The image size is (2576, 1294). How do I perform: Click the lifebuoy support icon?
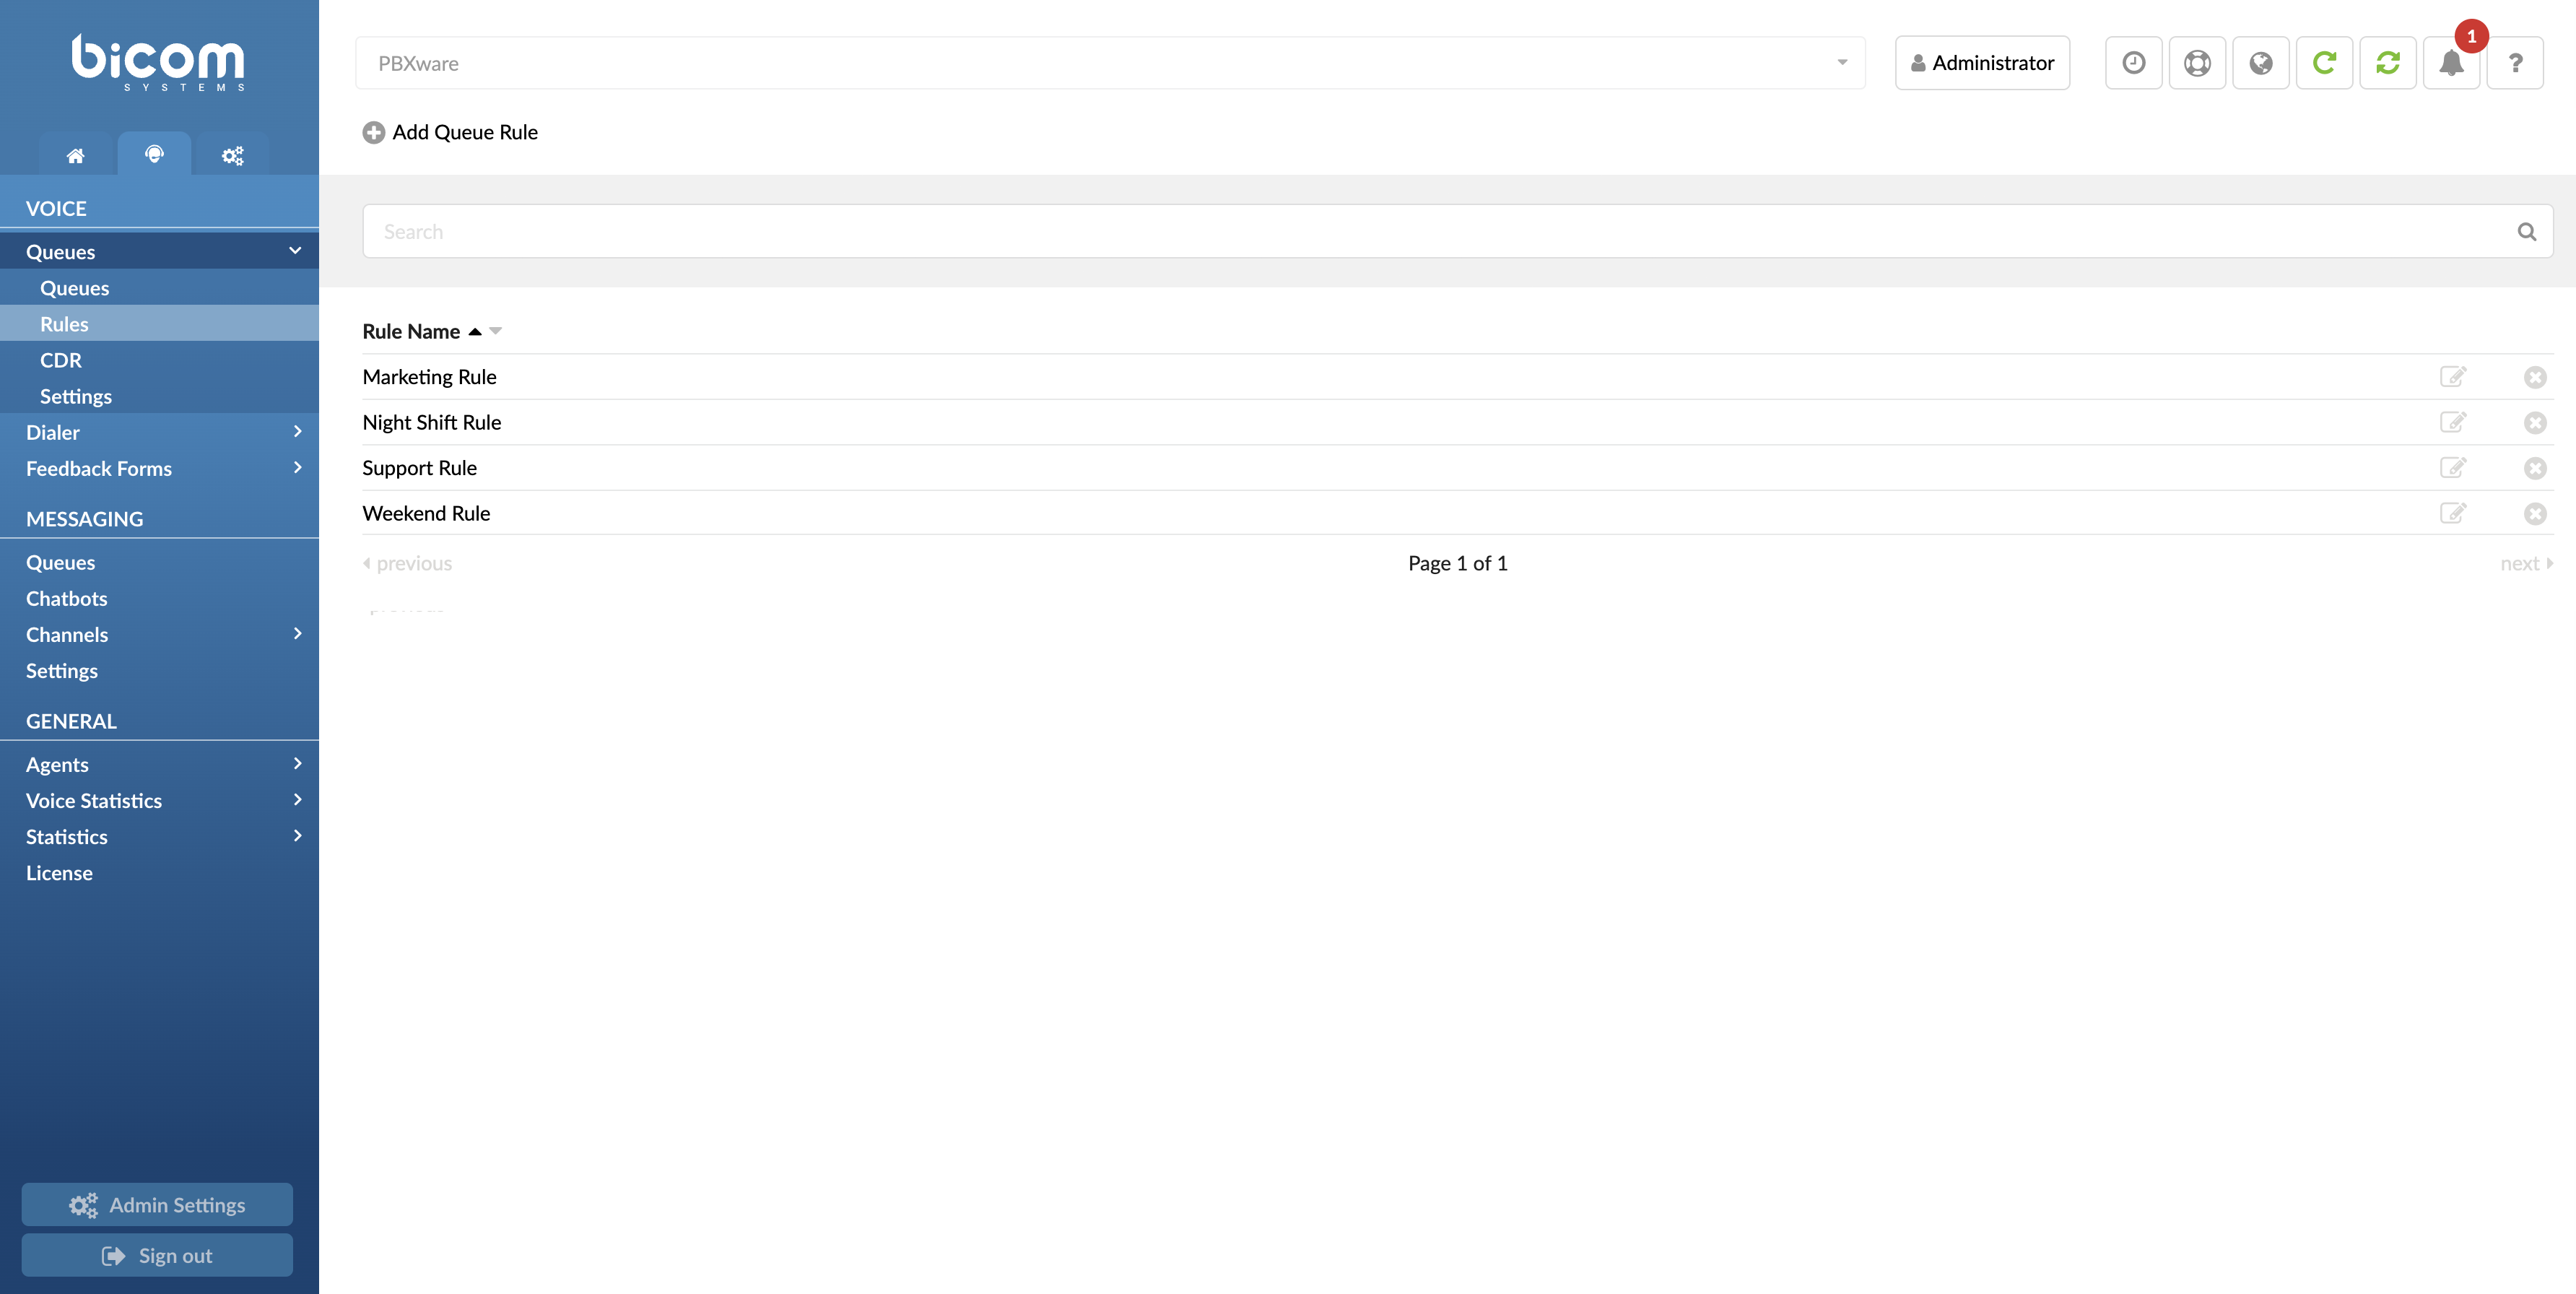(x=2197, y=63)
